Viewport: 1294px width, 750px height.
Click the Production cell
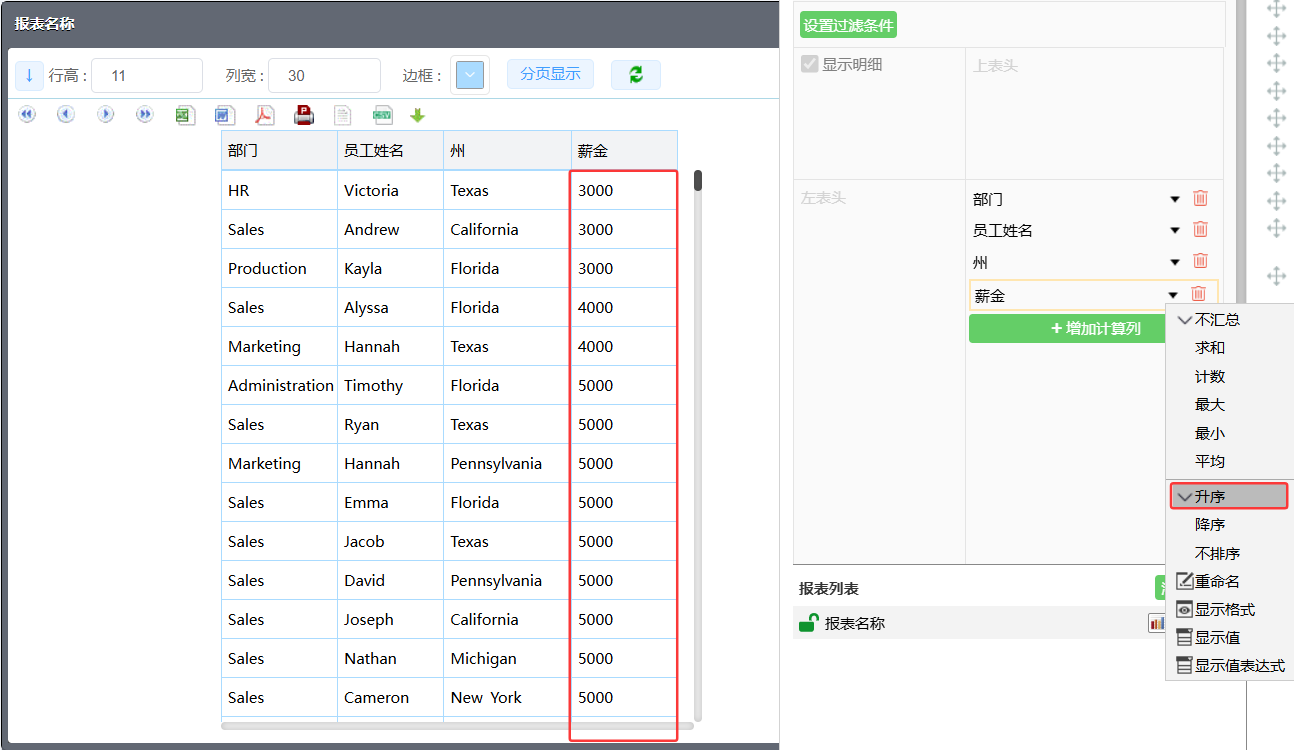click(x=279, y=268)
